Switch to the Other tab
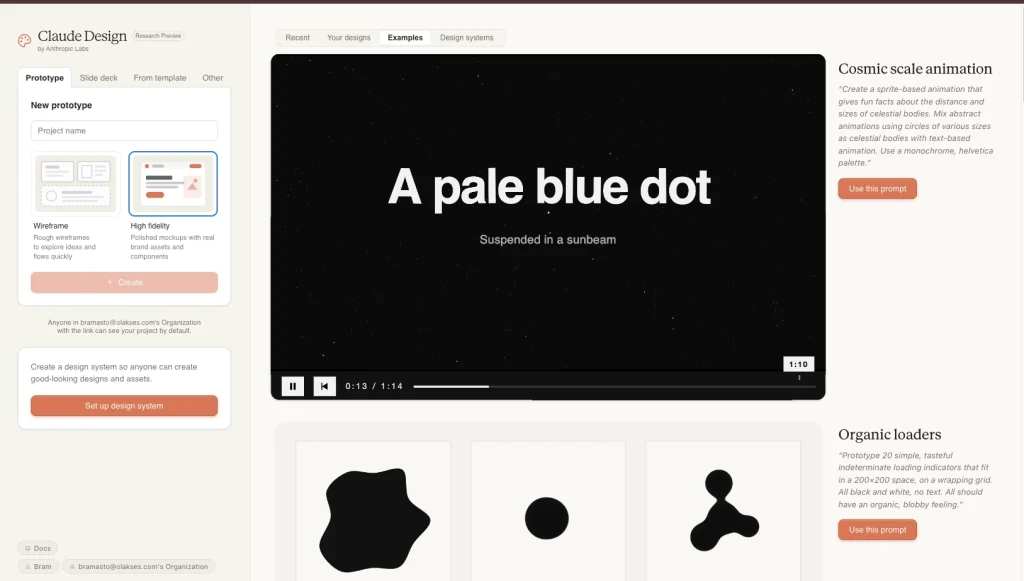This screenshot has height=581, width=1024. pos(212,78)
